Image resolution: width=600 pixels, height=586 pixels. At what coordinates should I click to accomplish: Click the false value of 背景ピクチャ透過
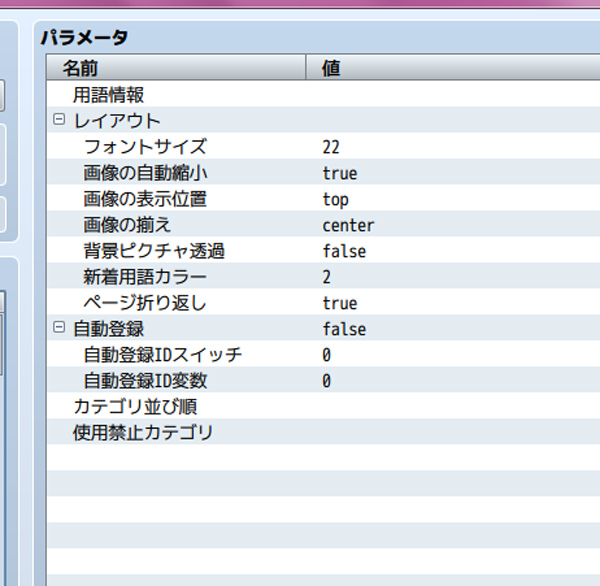coord(344,251)
